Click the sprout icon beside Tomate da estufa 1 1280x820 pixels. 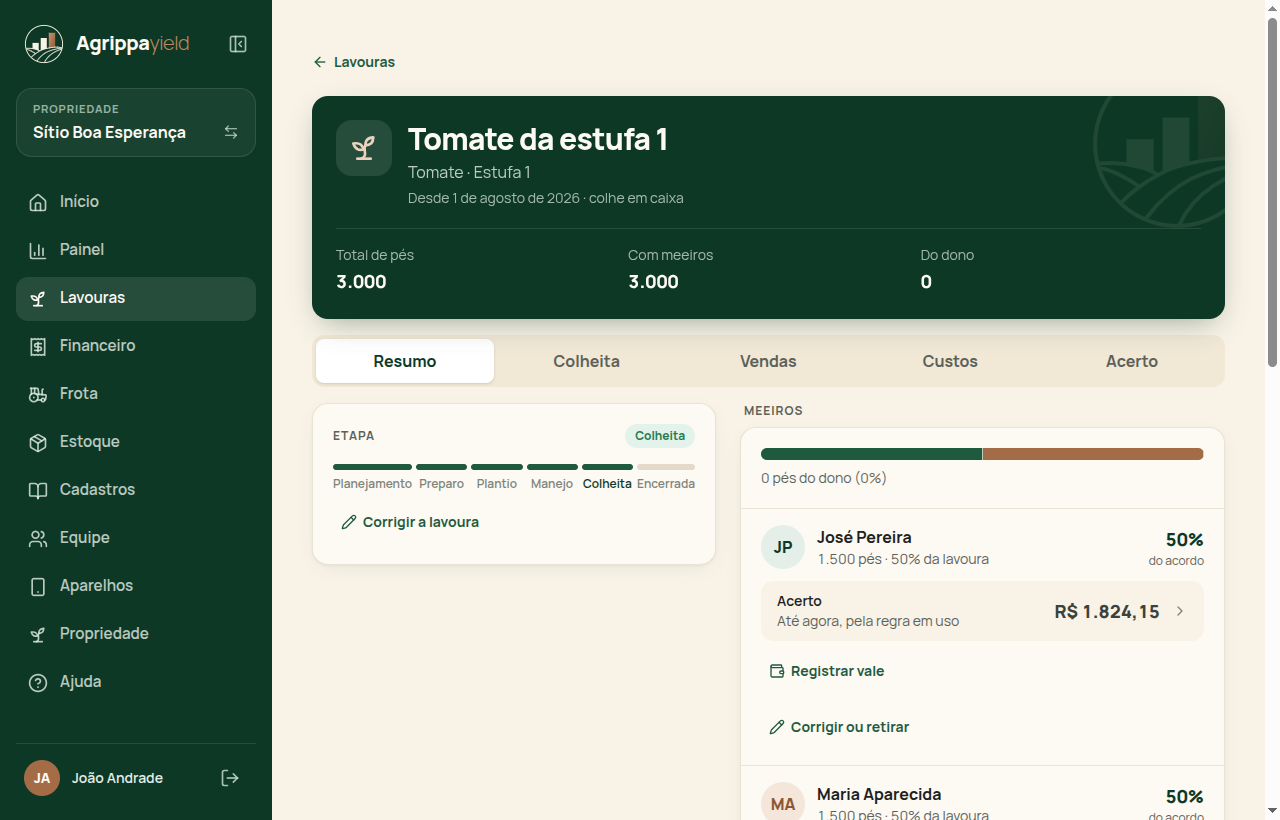pyautogui.click(x=364, y=148)
